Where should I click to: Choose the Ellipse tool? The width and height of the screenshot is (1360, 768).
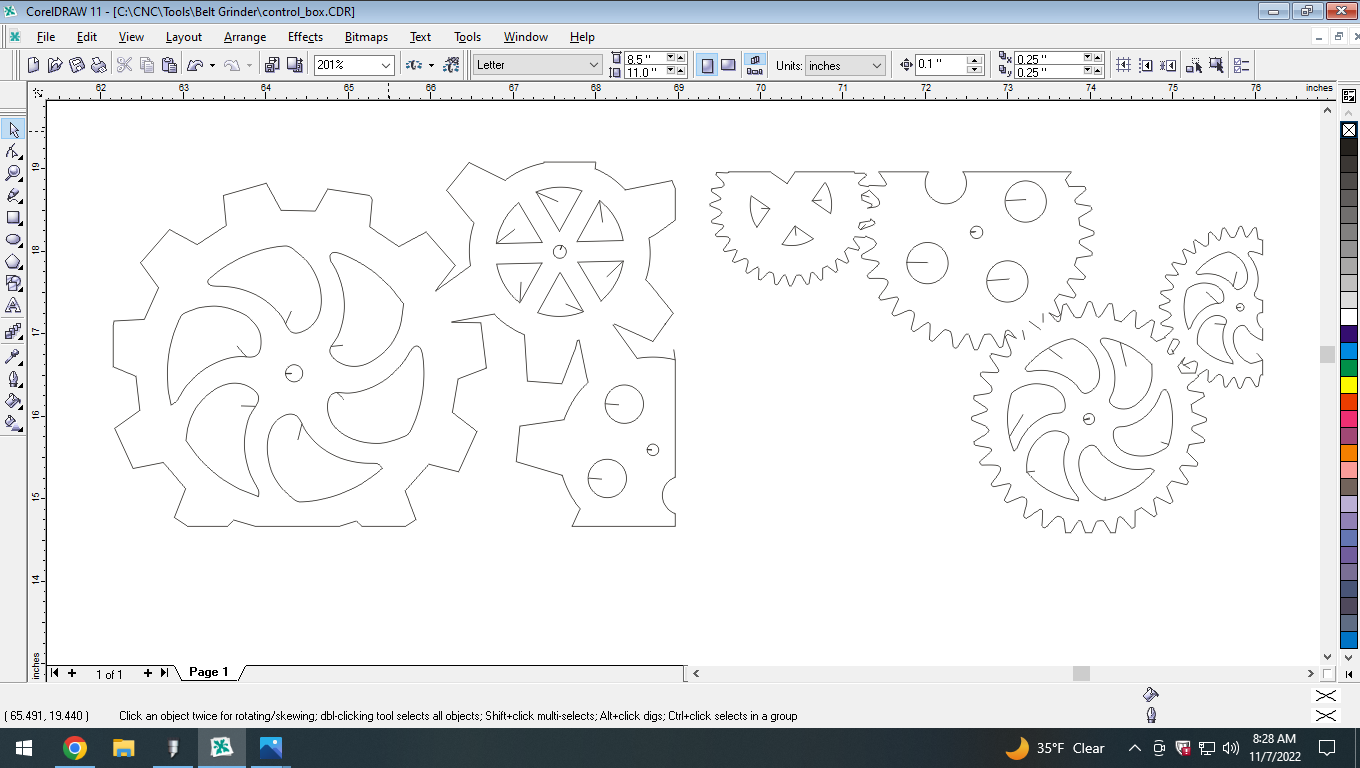point(13,240)
